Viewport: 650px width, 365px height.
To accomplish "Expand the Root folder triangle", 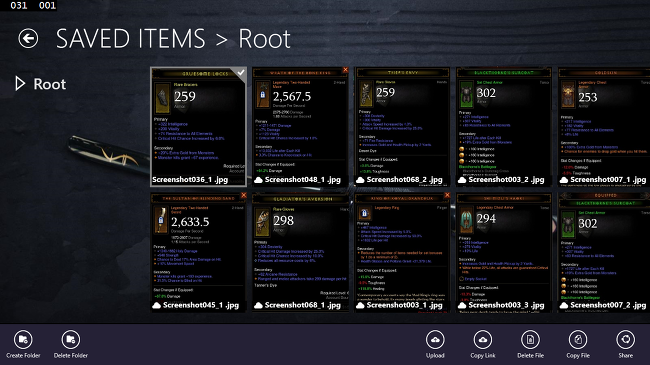I will coord(20,84).
